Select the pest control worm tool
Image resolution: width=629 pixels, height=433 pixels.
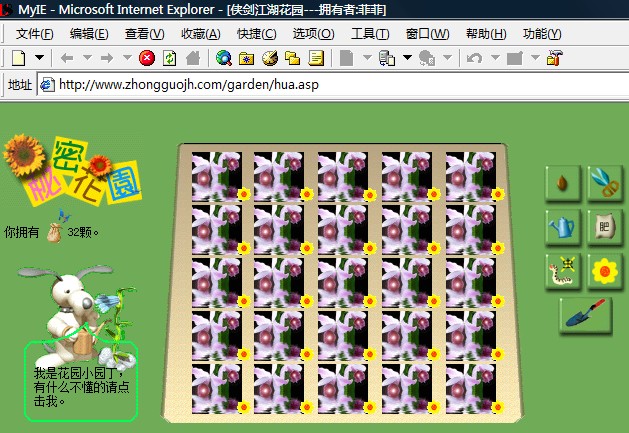563,271
